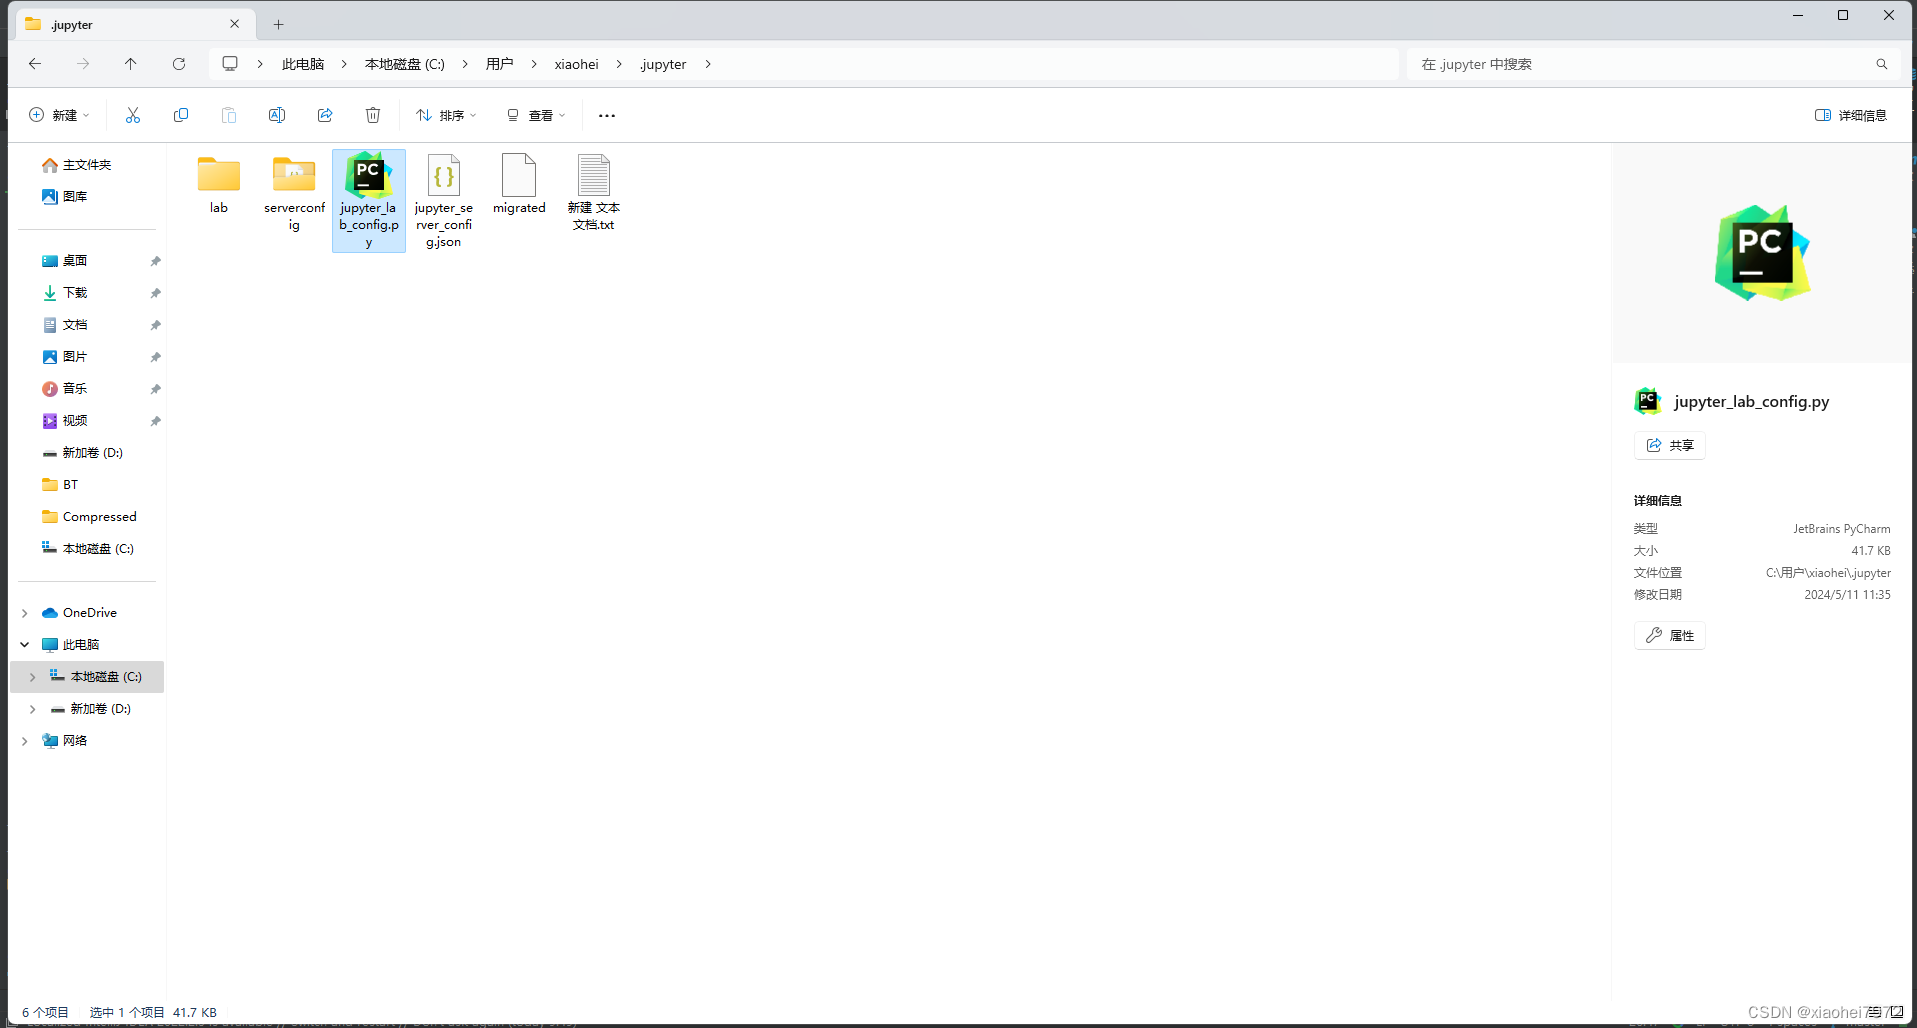
Task: Click the search magnifier in the search box
Action: tap(1881, 63)
